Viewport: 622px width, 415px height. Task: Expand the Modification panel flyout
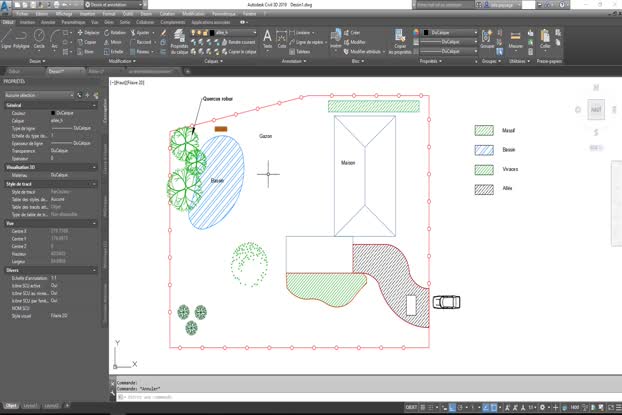coord(122,61)
